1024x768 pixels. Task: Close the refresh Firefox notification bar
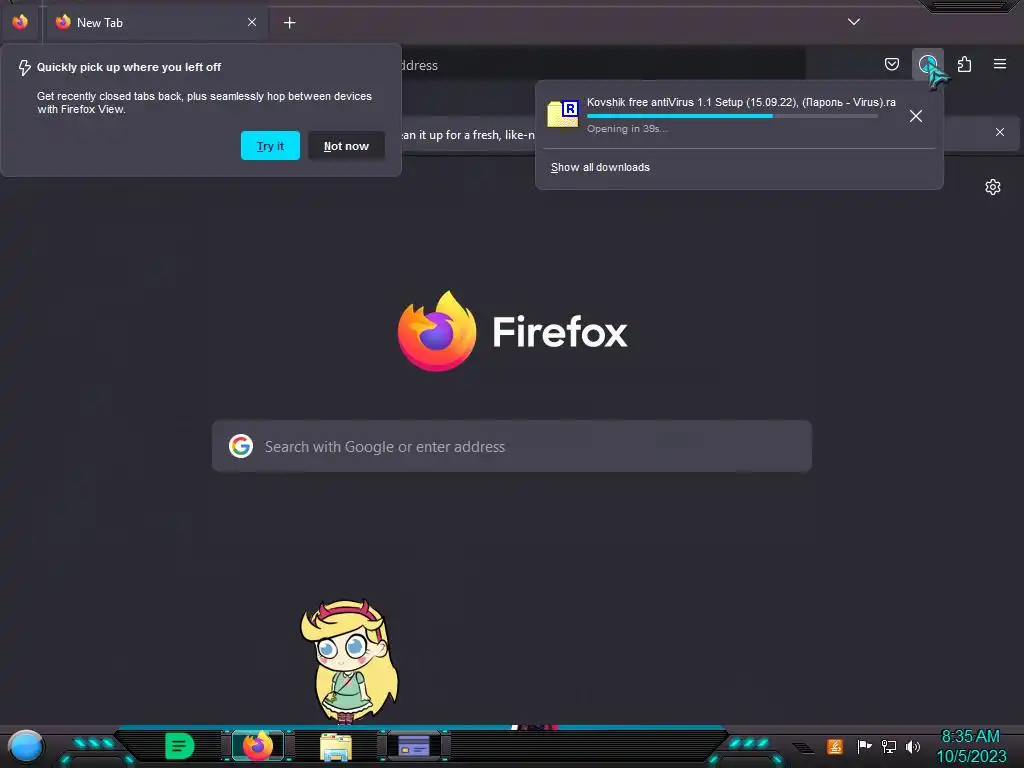[1000, 132]
